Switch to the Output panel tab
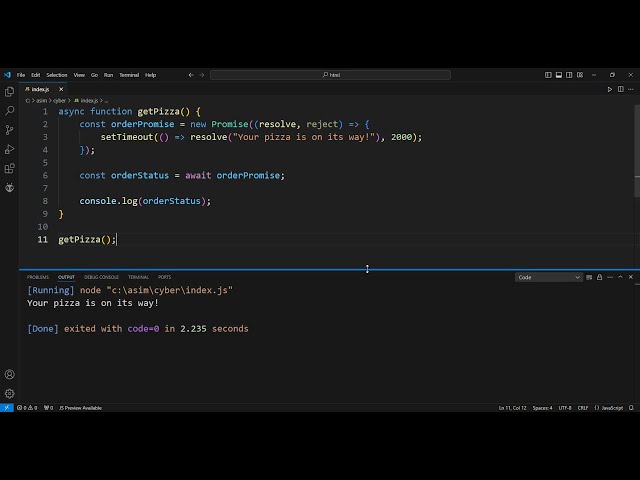Viewport: 640px width, 480px height. [x=66, y=277]
